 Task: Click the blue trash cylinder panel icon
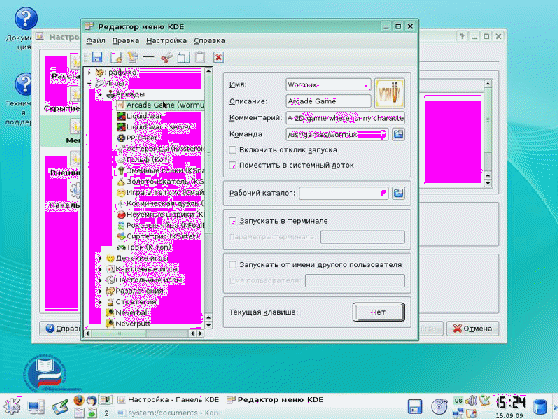pyautogui.click(x=540, y=407)
